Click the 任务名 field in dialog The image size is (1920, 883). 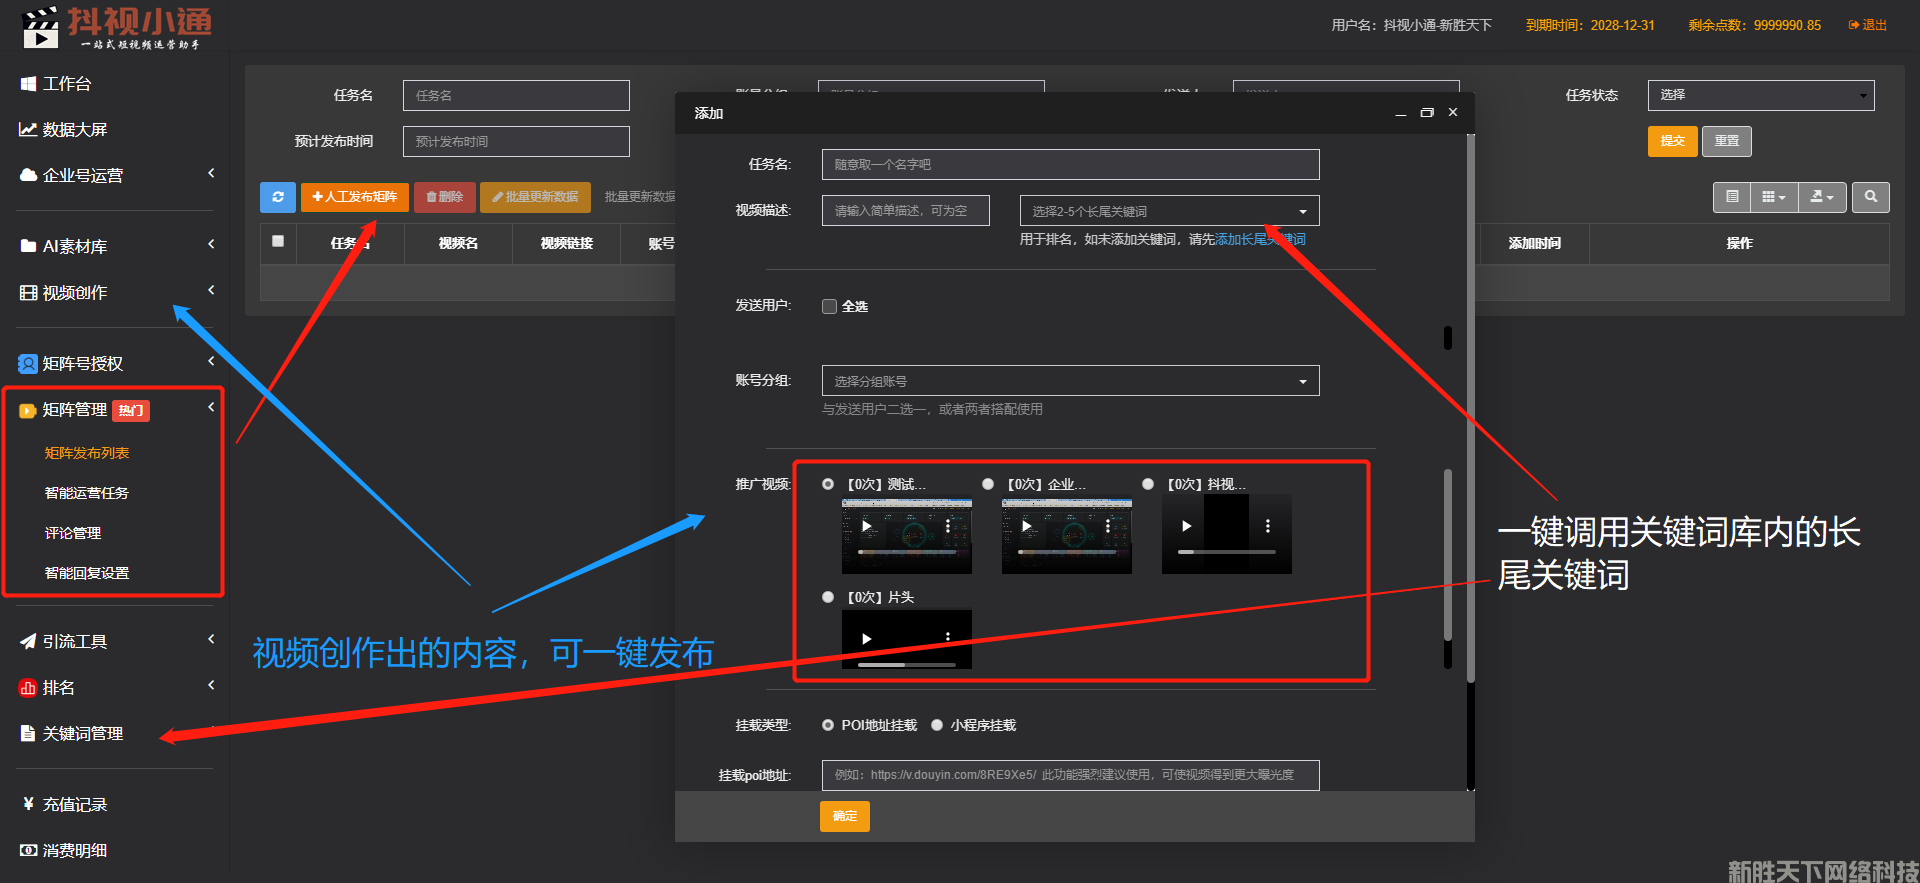coord(1070,165)
